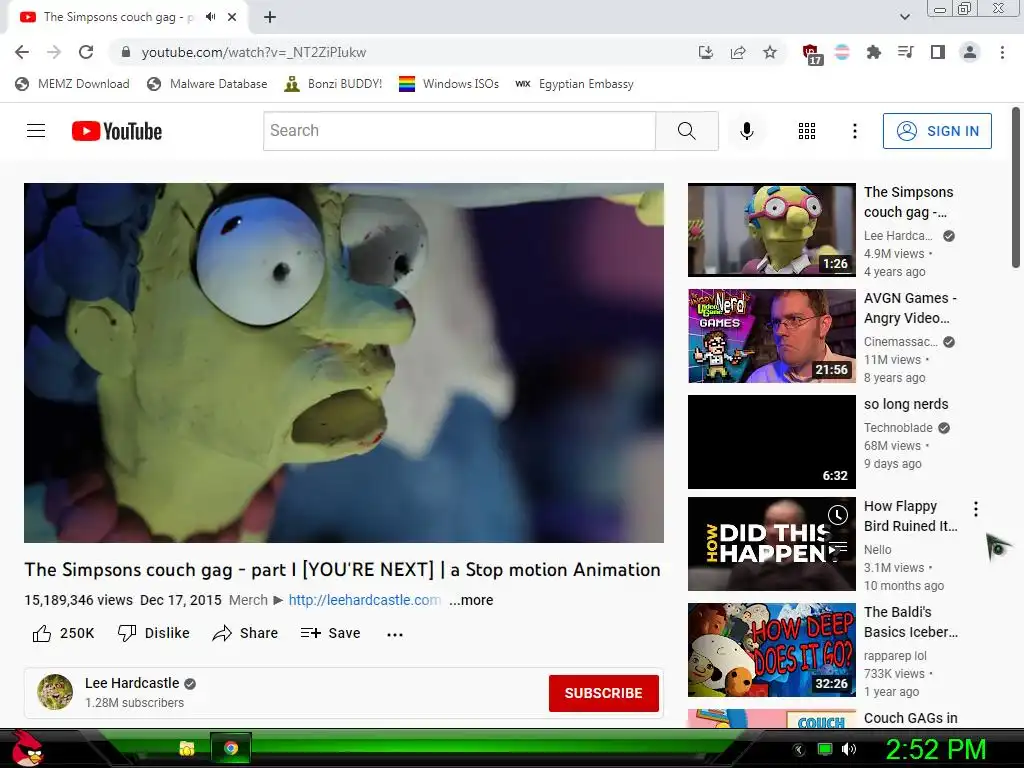Screen dimensions: 1024x768
Task: Open Egyptian Embassy bookmark
Action: click(575, 84)
